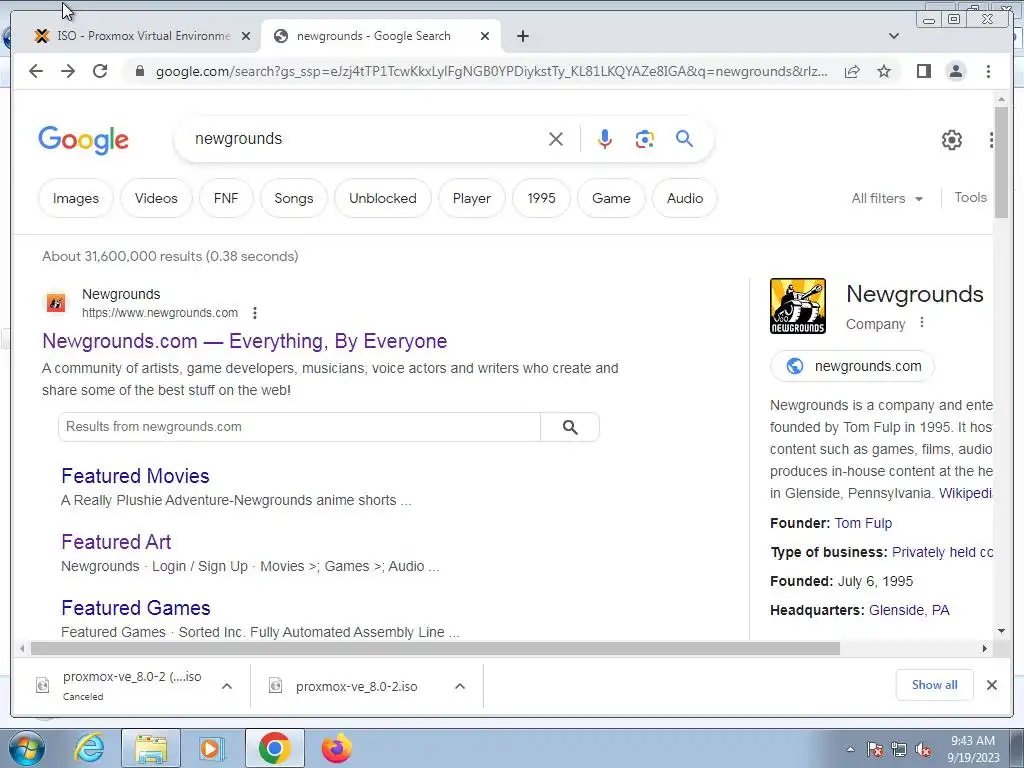
Task: Open the Chrome profile avatar menu
Action: pyautogui.click(x=955, y=71)
